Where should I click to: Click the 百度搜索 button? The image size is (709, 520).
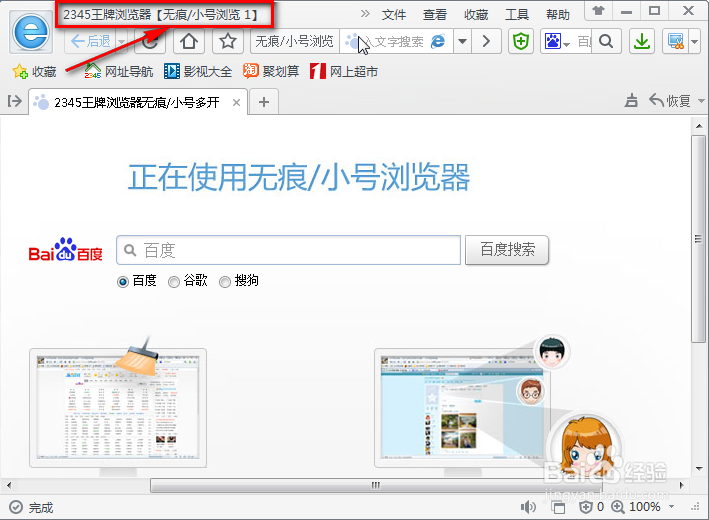pyautogui.click(x=507, y=250)
